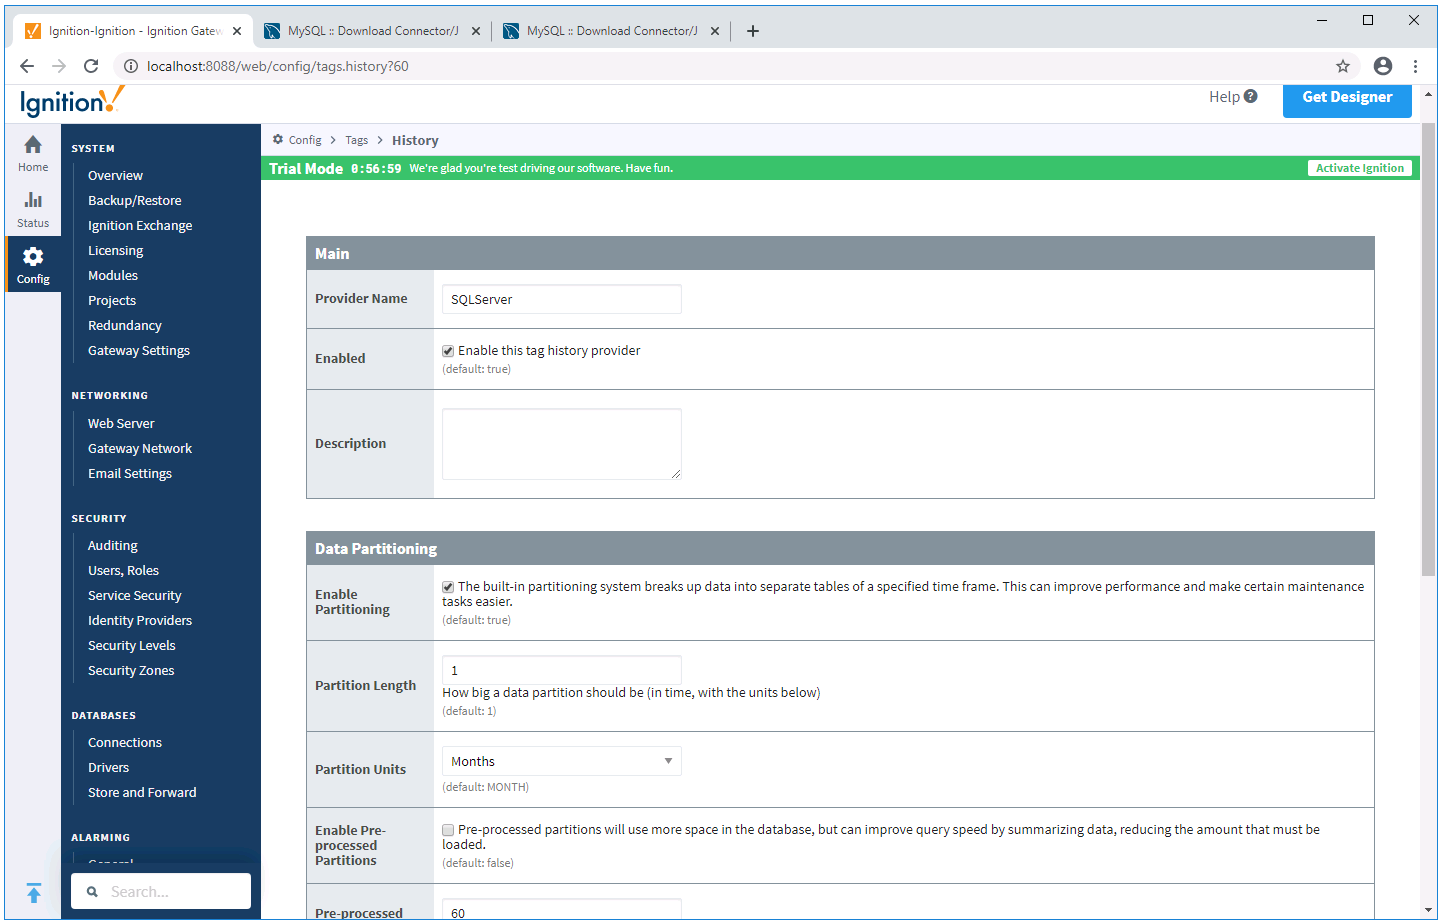Open Backup/Restore settings link
Viewport: 1442px width, 922px height.
pyautogui.click(x=135, y=201)
